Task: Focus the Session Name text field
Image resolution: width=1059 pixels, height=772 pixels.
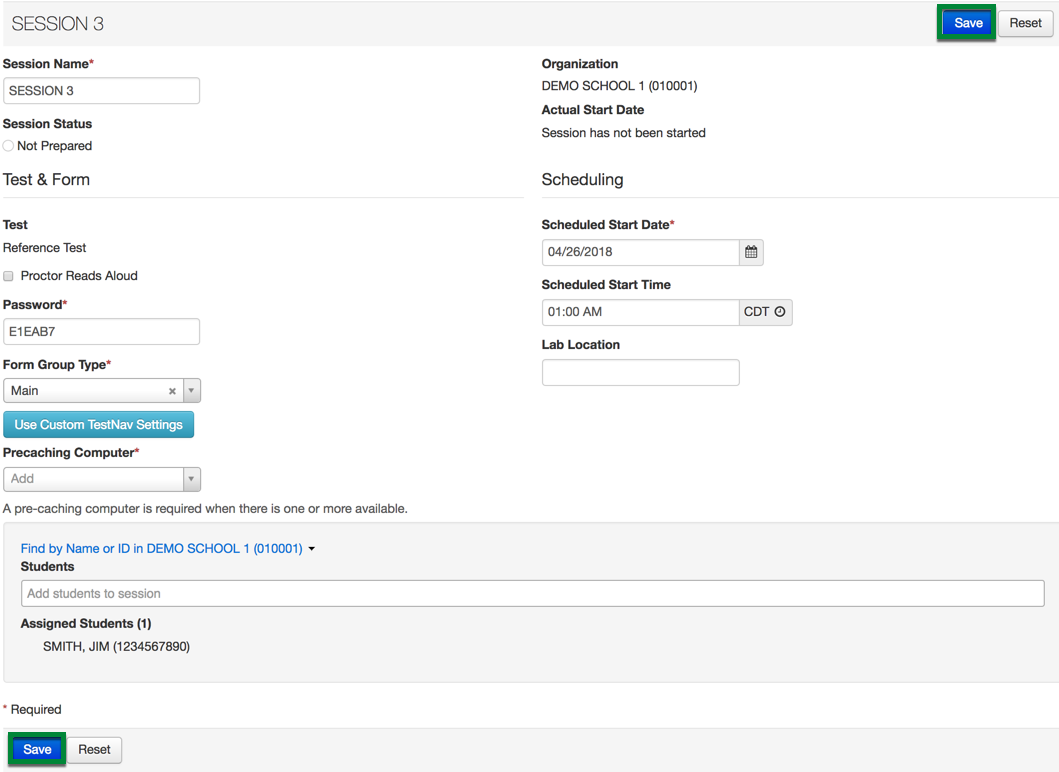Action: [x=101, y=91]
